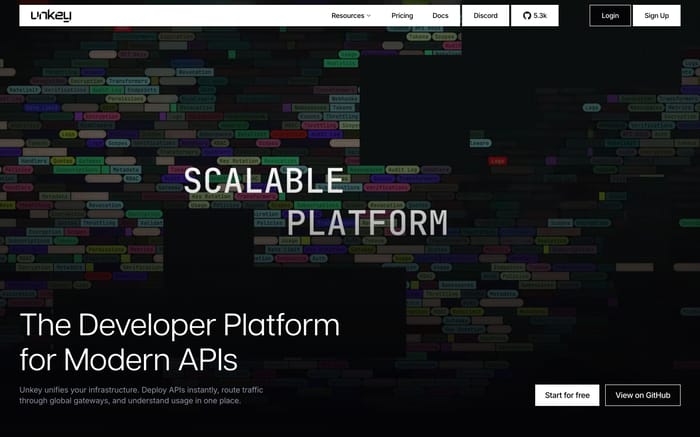Click the GitHub 5.3k stars button
The height and width of the screenshot is (437, 700).
(x=535, y=16)
